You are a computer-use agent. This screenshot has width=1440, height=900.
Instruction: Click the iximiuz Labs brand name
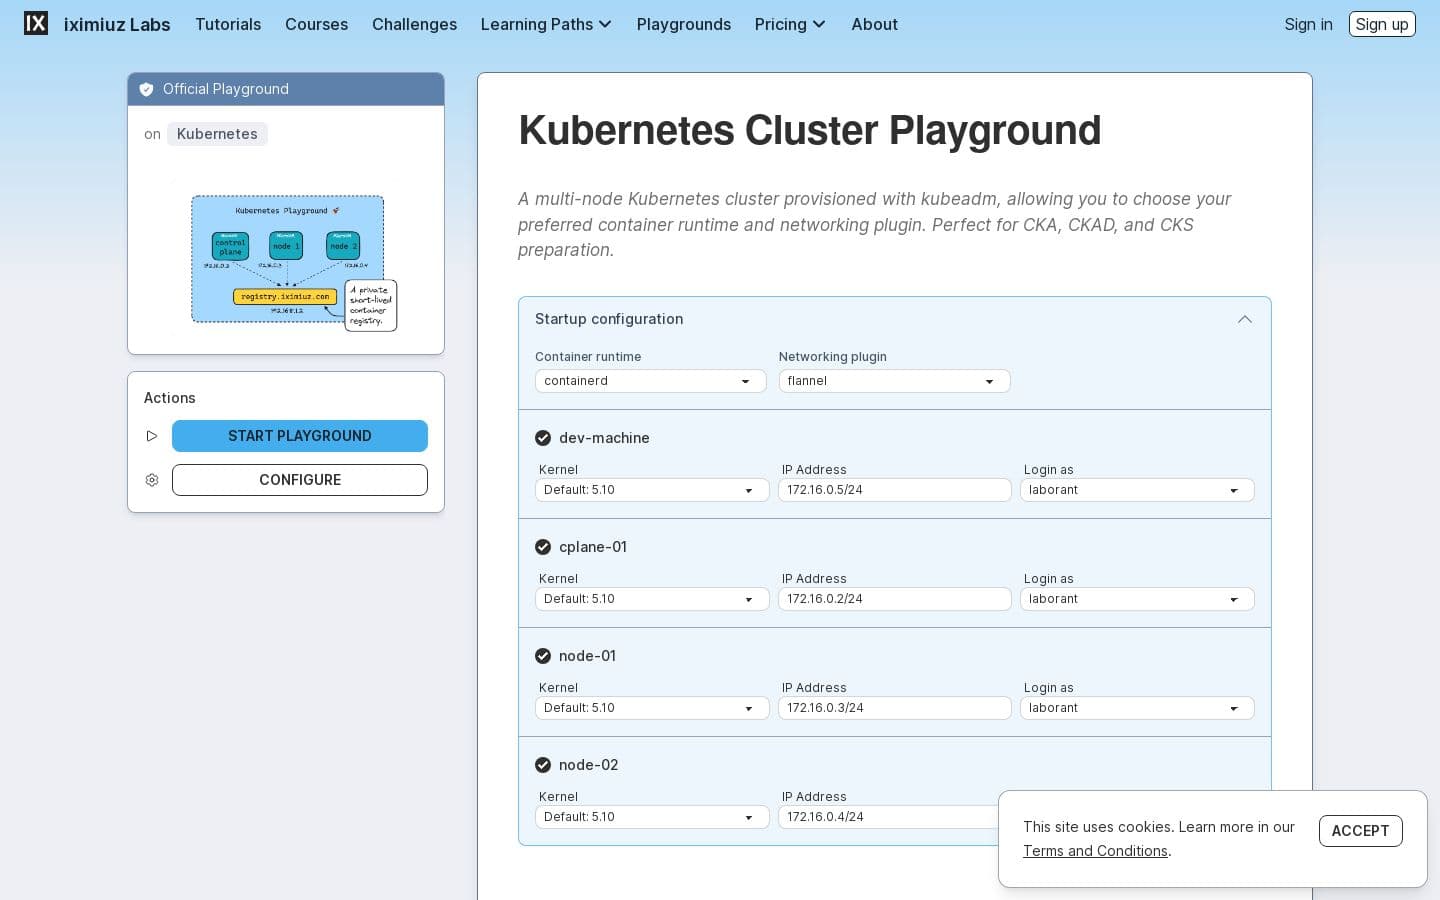click(x=117, y=24)
